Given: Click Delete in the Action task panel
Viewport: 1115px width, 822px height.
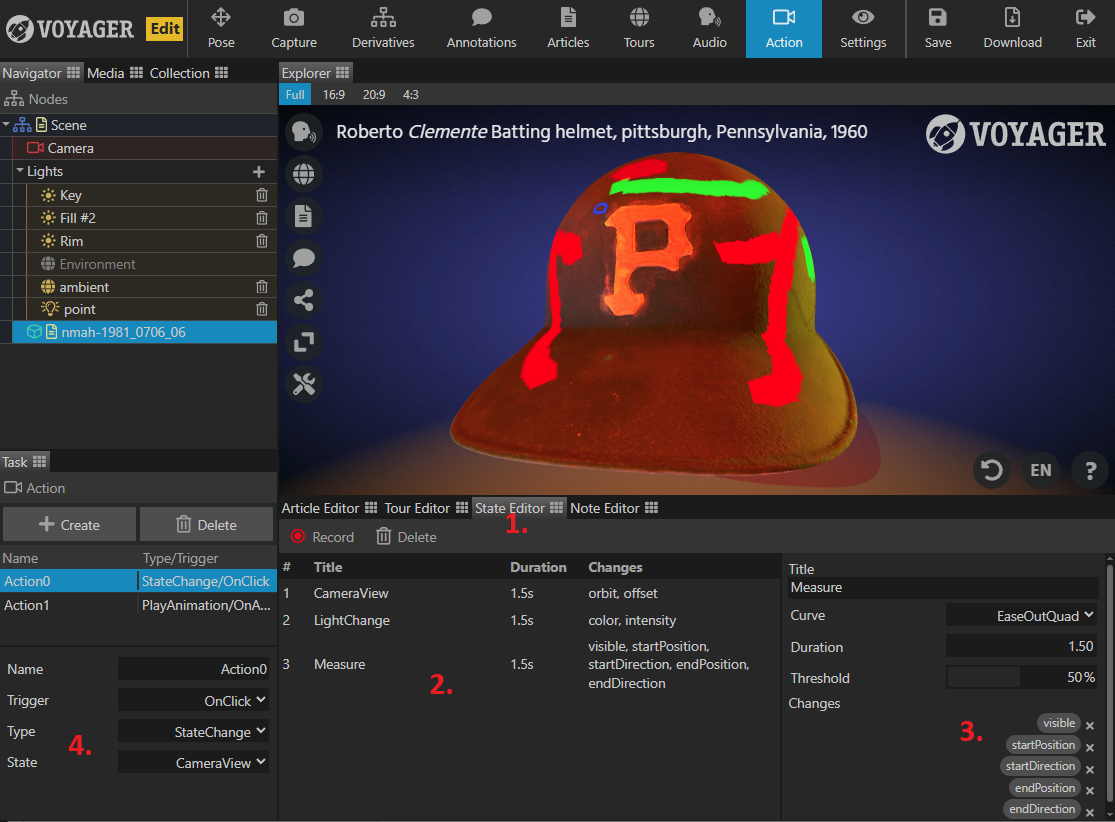Looking at the screenshot, I should click(x=206, y=525).
